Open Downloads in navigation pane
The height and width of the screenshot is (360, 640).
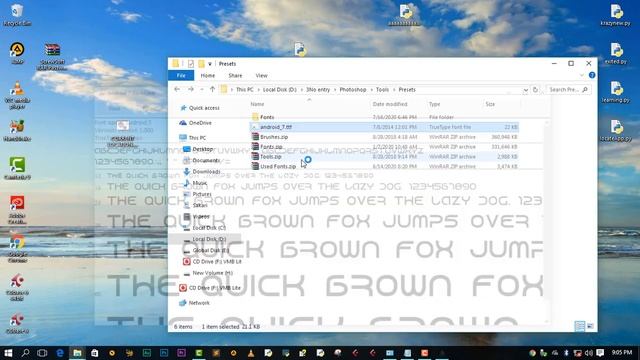click(x=206, y=171)
